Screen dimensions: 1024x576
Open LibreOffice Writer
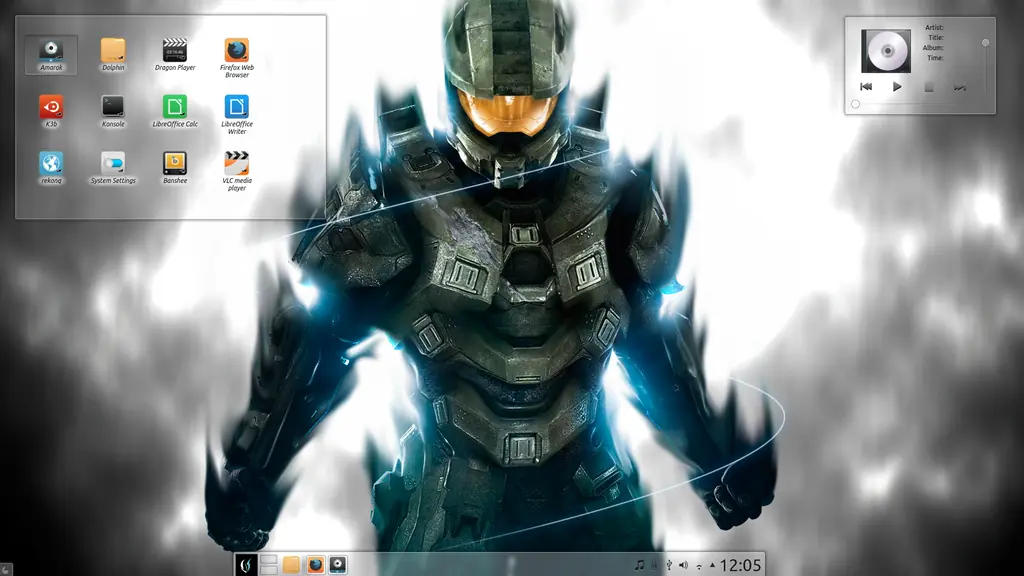click(x=236, y=114)
